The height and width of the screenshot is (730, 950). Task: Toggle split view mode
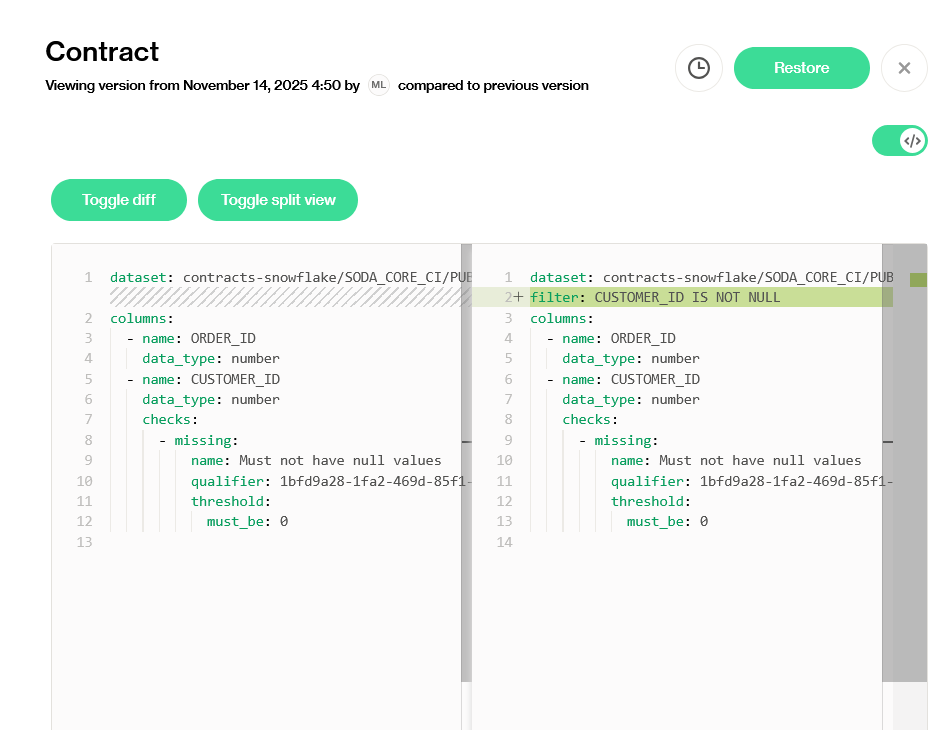coord(278,200)
